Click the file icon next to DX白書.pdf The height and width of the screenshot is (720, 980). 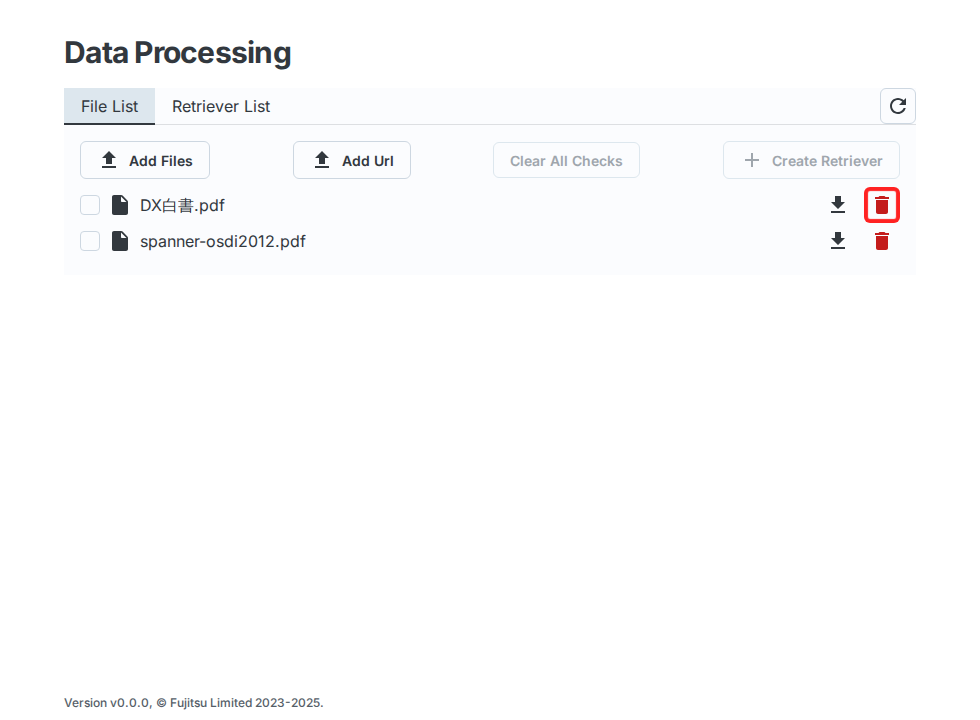point(120,205)
